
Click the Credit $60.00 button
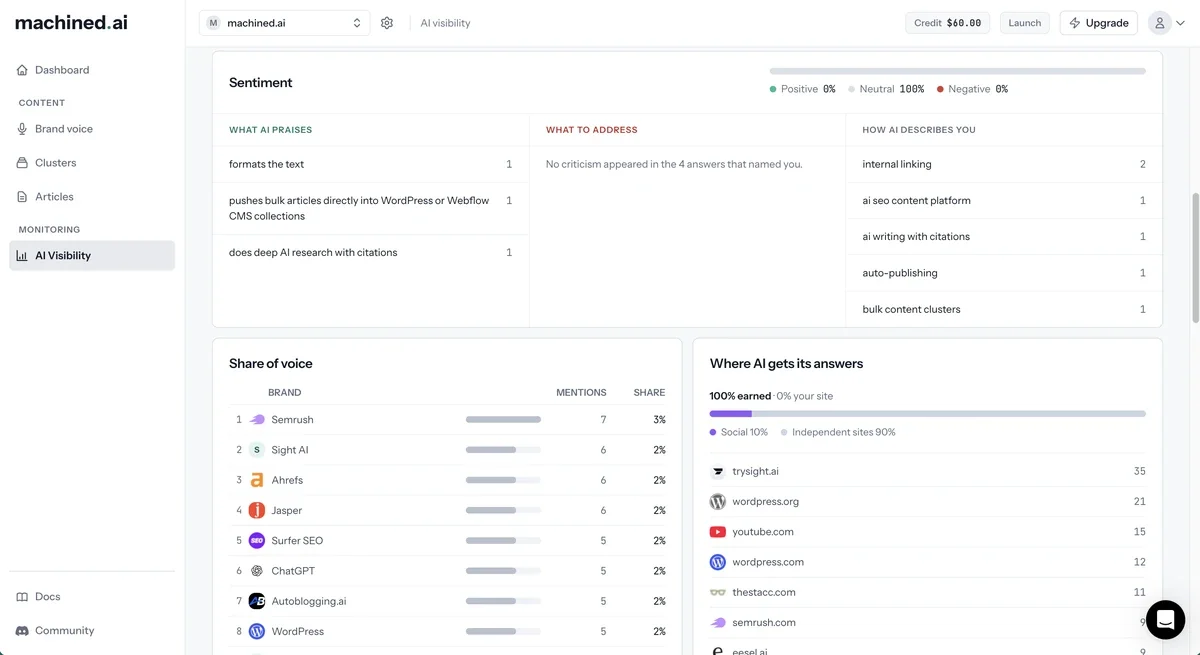point(948,23)
